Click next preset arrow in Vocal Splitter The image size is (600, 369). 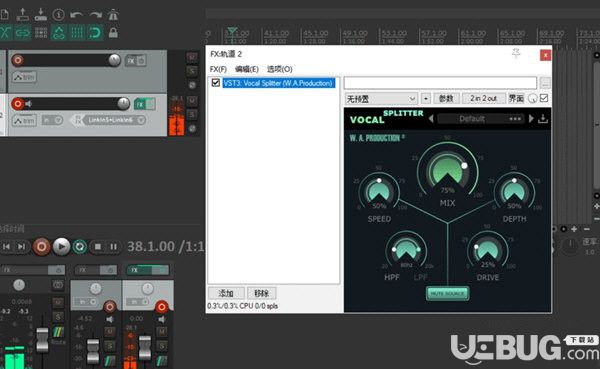[531, 119]
